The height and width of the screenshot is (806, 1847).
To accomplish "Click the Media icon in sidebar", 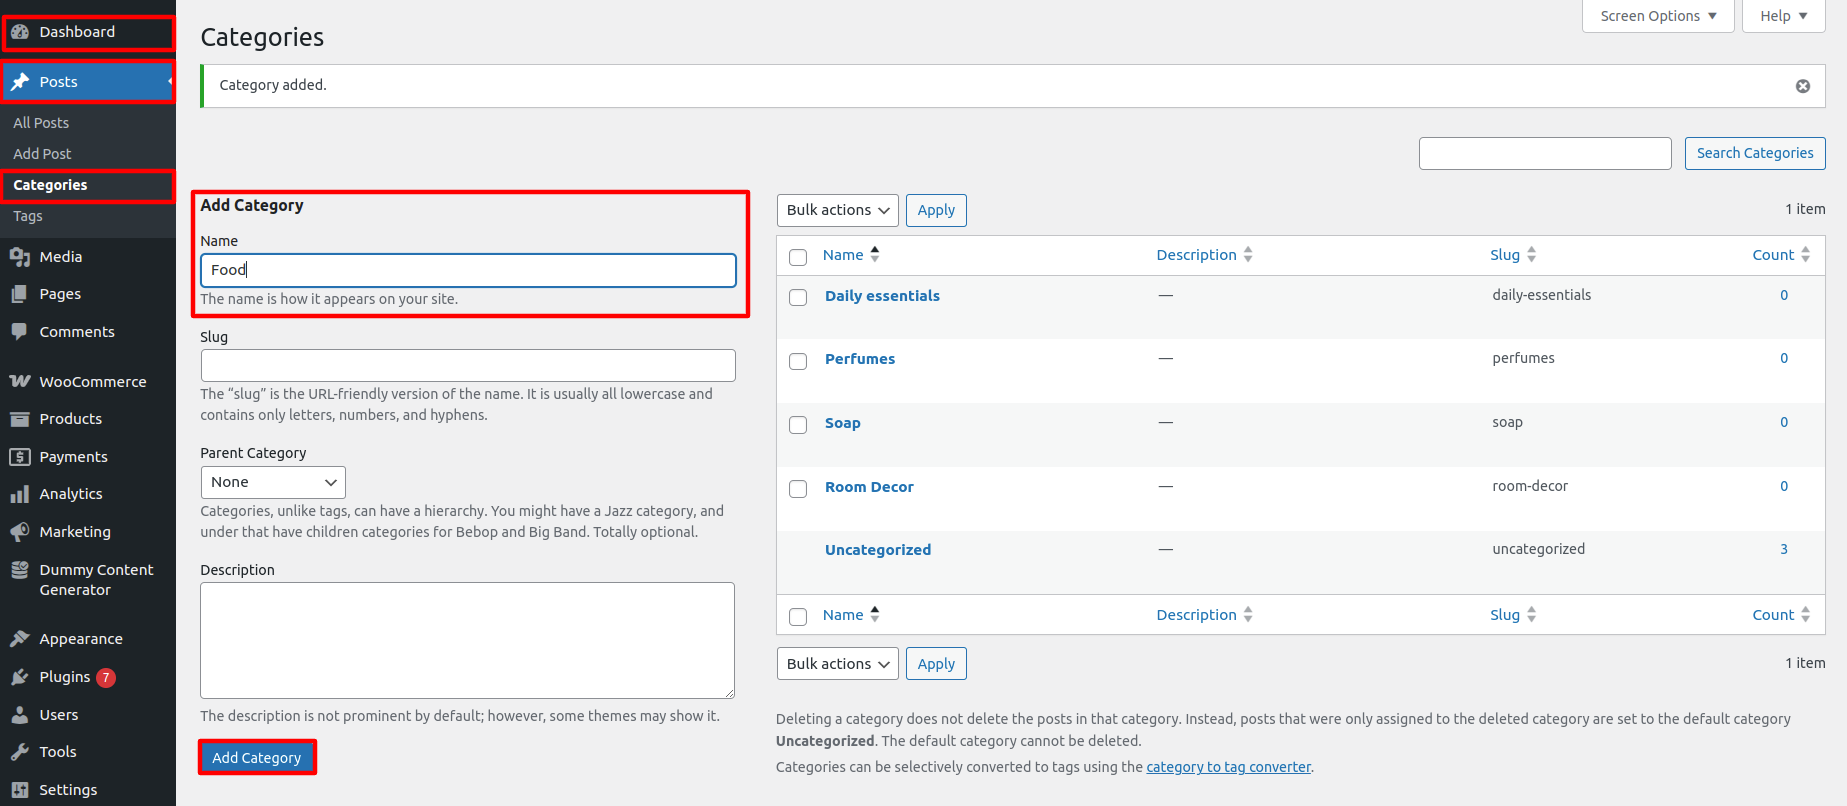I will tap(20, 257).
